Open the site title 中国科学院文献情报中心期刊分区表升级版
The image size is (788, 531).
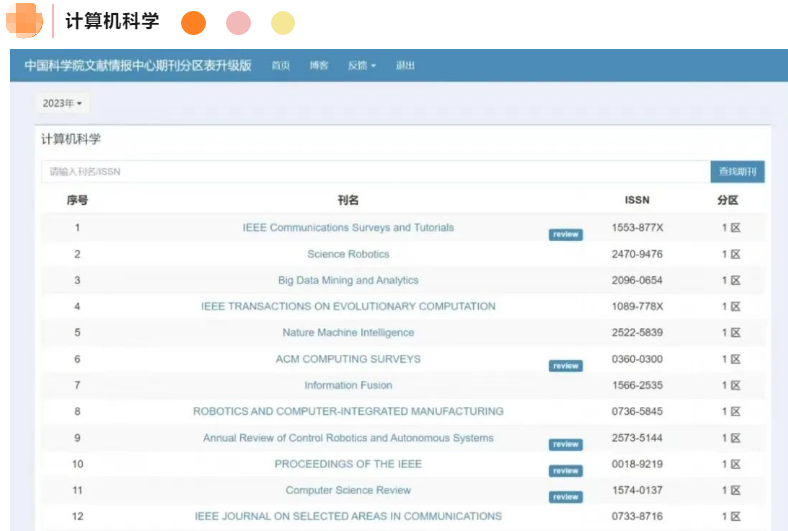138,65
